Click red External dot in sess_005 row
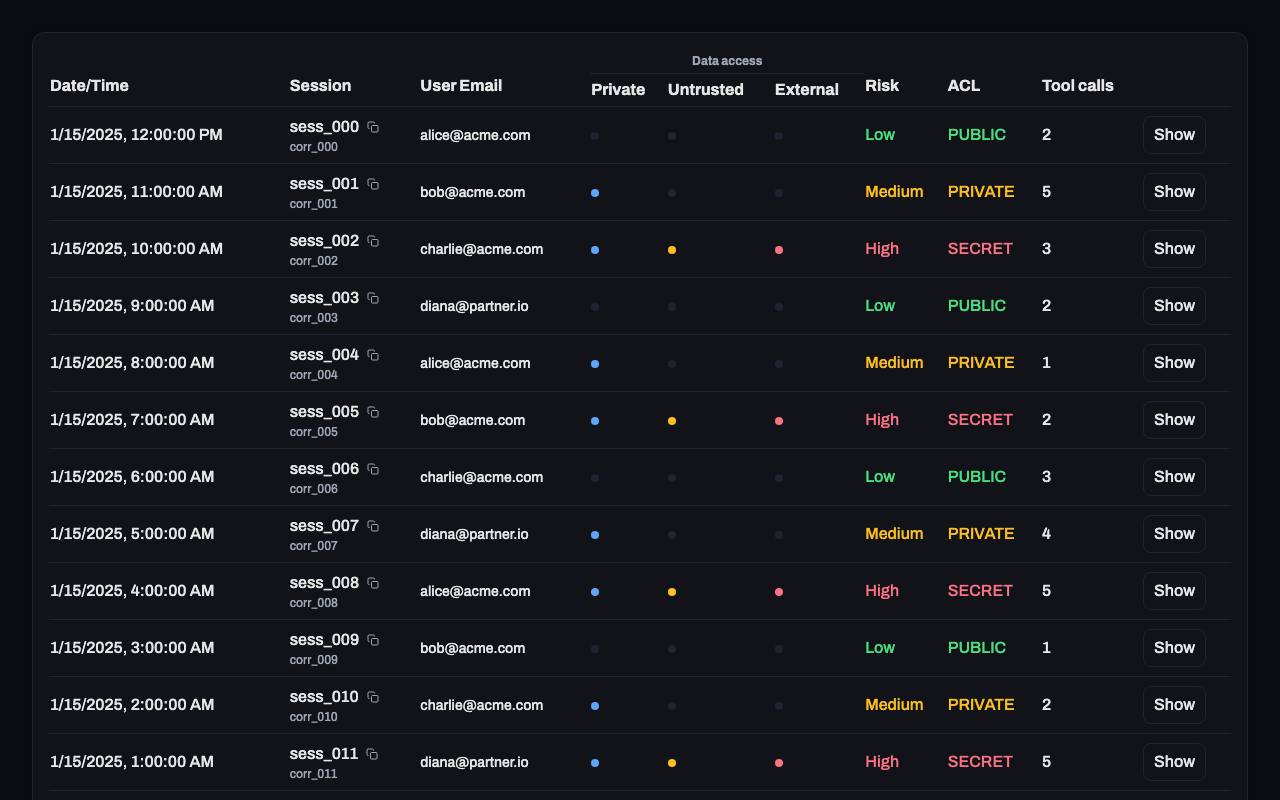Viewport: 1280px width, 800px height. 779,421
